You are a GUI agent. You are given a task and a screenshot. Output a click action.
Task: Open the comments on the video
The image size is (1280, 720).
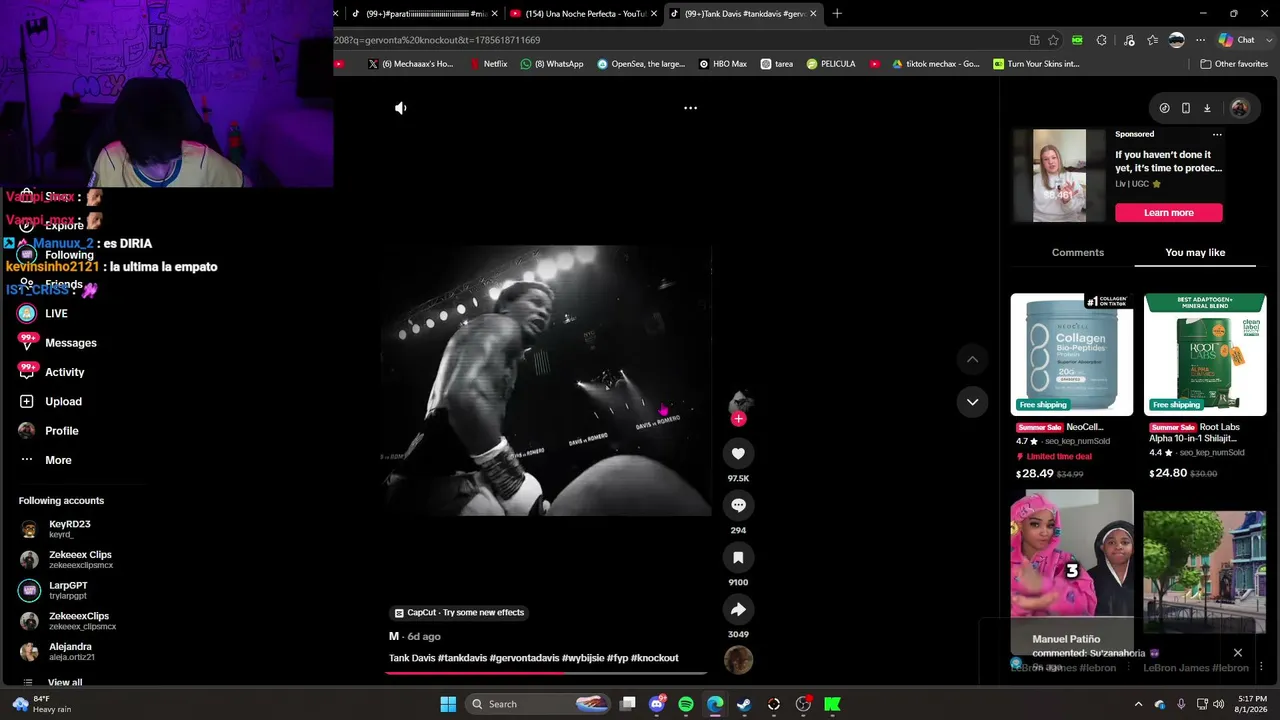click(x=738, y=506)
